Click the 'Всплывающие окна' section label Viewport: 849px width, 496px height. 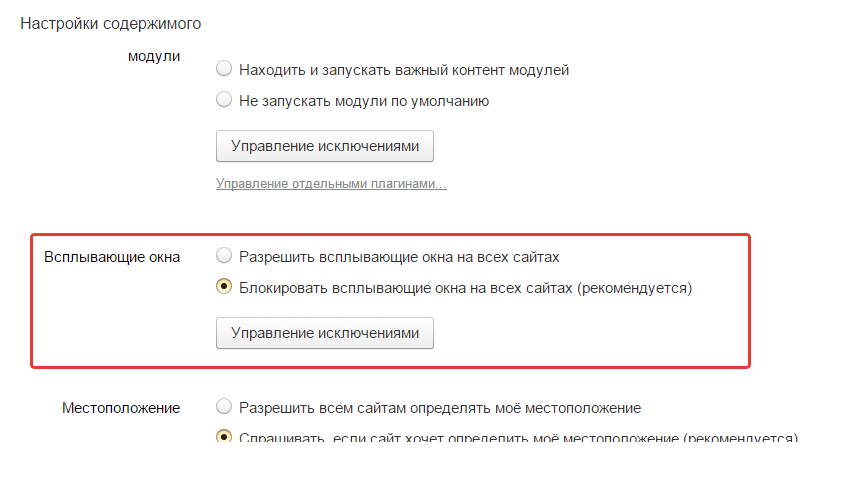pos(112,257)
